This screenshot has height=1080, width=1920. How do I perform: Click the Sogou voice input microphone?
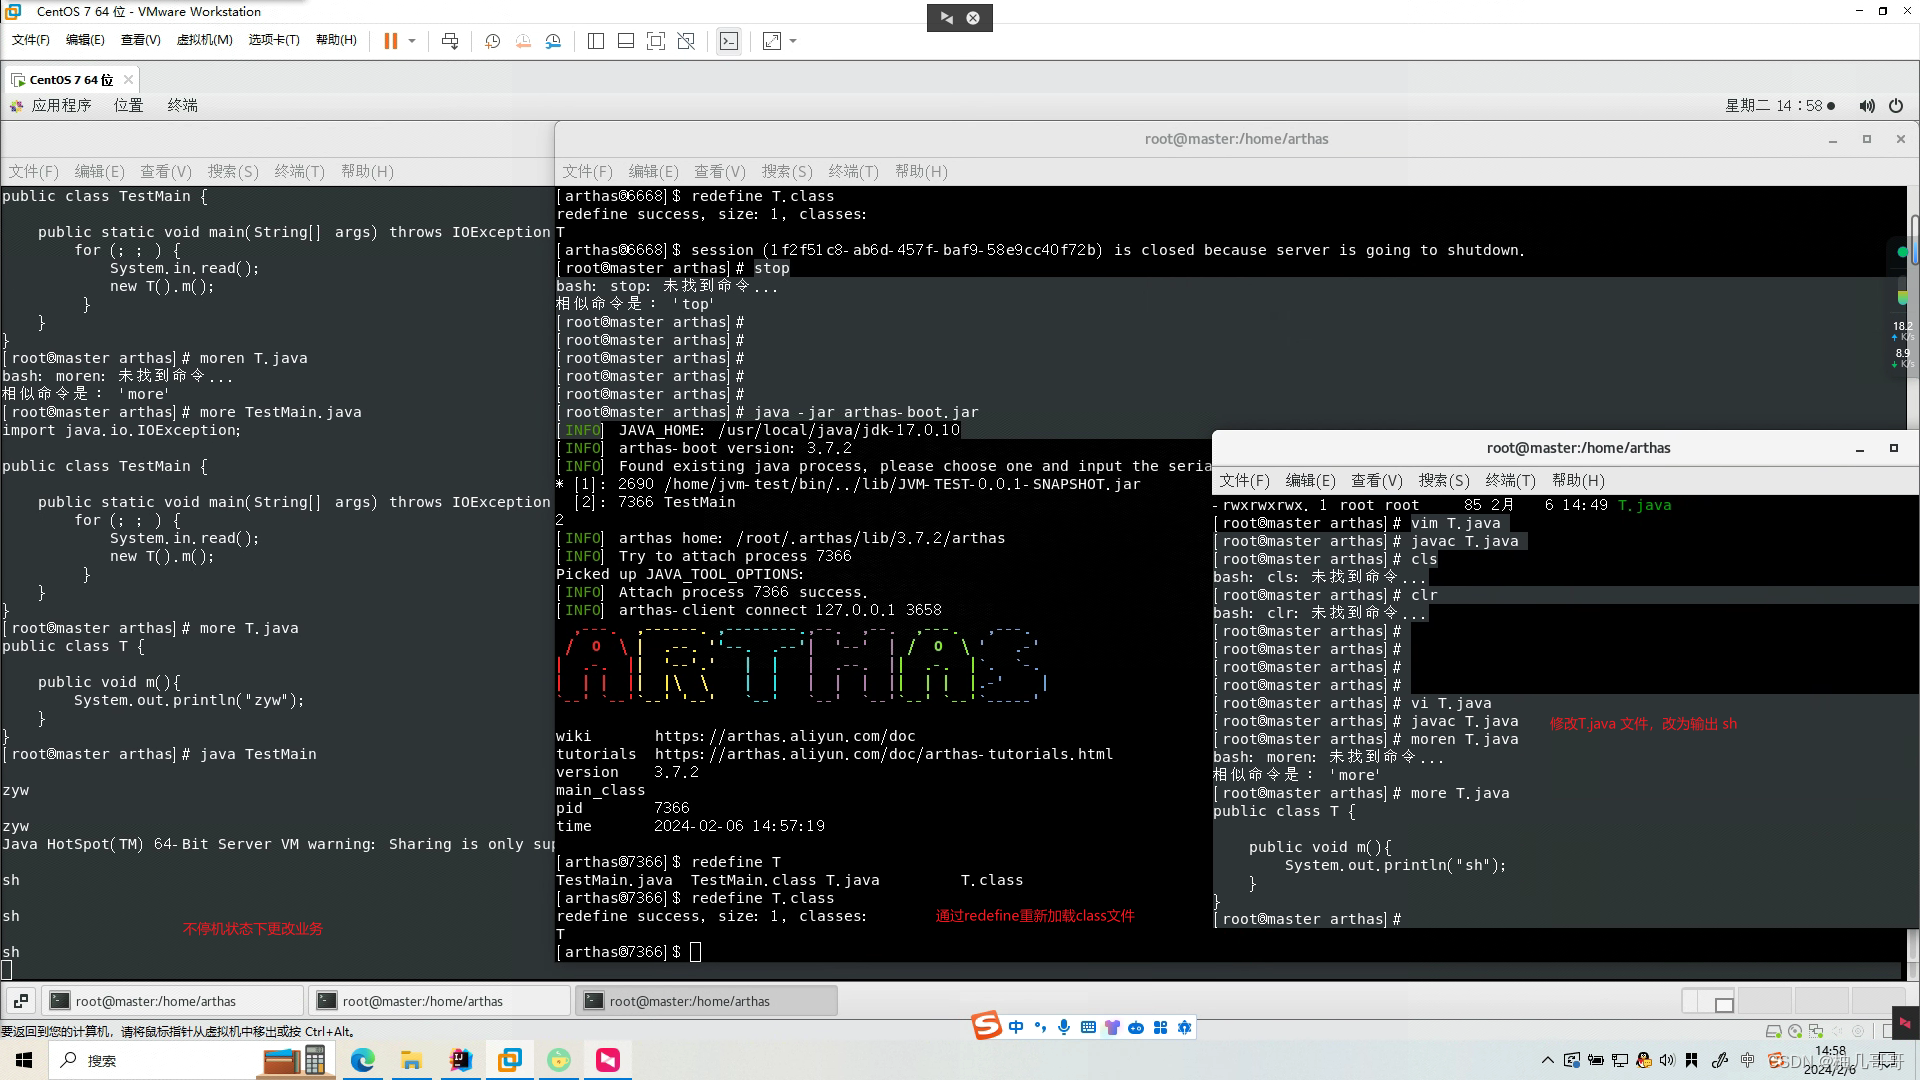pos(1064,1027)
